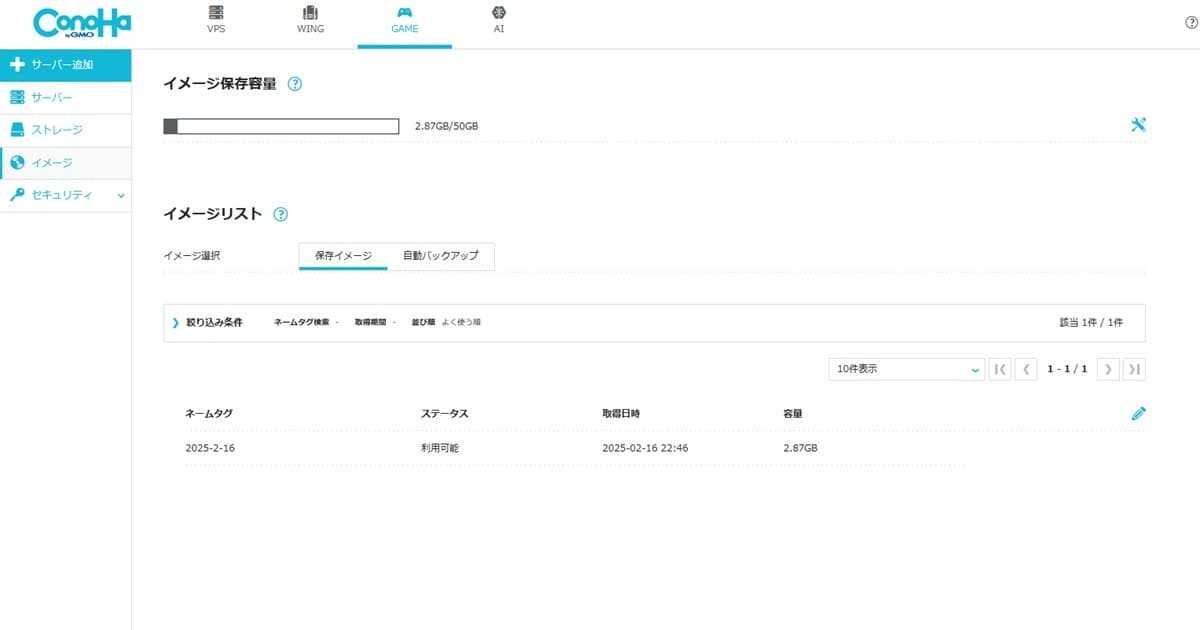Open help icon at top right

tap(1191, 23)
